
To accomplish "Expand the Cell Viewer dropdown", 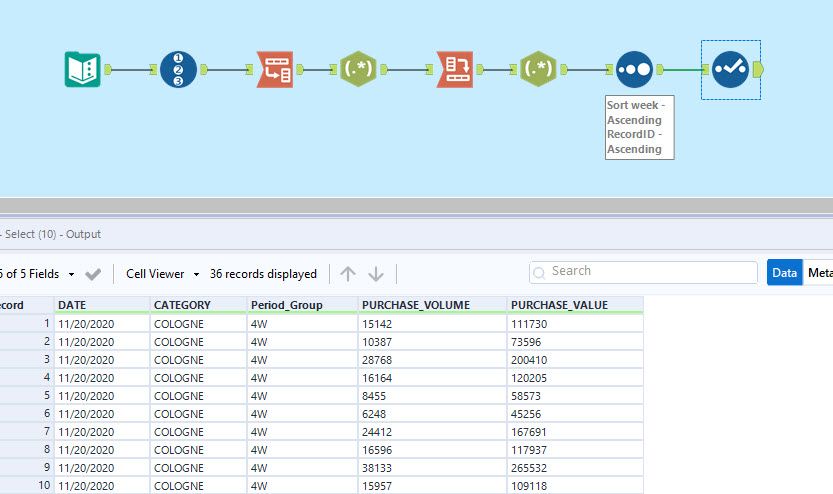I will [x=162, y=274].
